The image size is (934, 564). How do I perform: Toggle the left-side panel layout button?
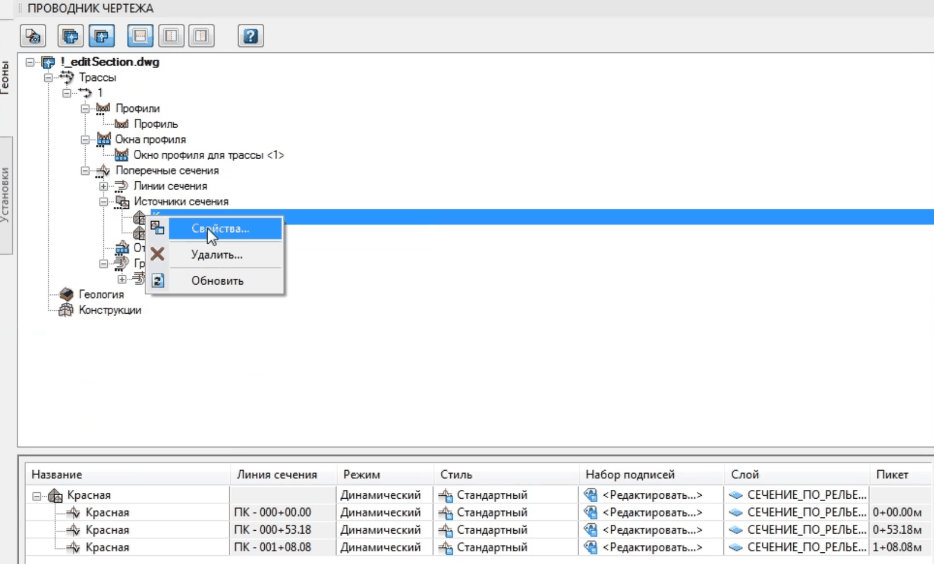171,36
